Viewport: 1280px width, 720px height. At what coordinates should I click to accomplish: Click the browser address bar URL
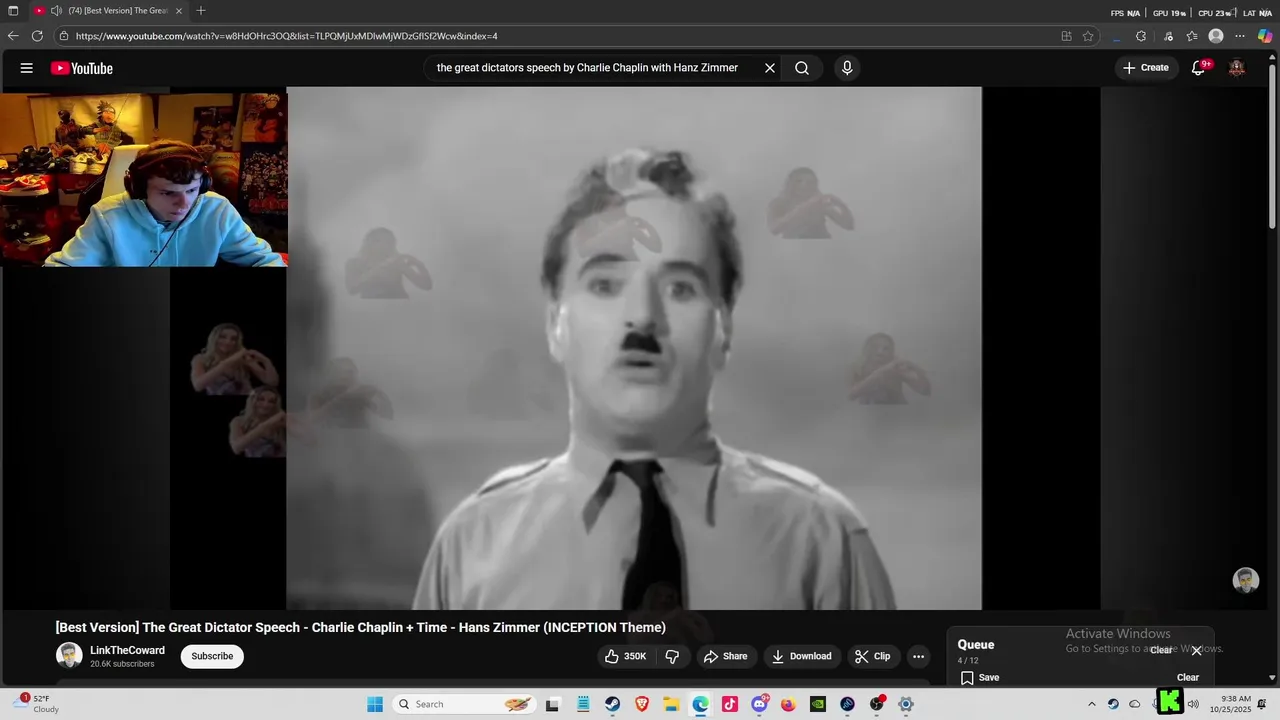pos(287,36)
